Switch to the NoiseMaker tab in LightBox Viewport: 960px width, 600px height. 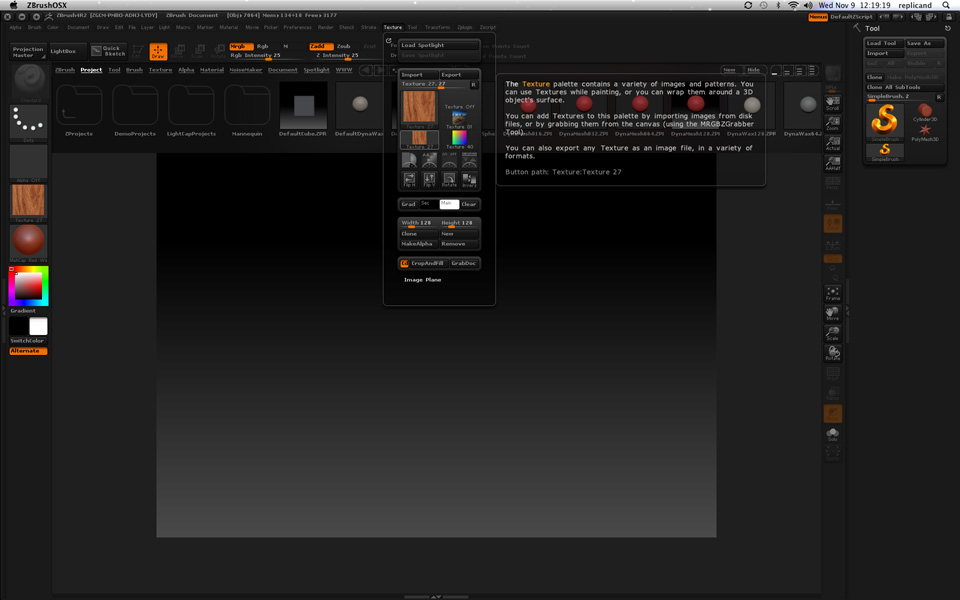246,70
